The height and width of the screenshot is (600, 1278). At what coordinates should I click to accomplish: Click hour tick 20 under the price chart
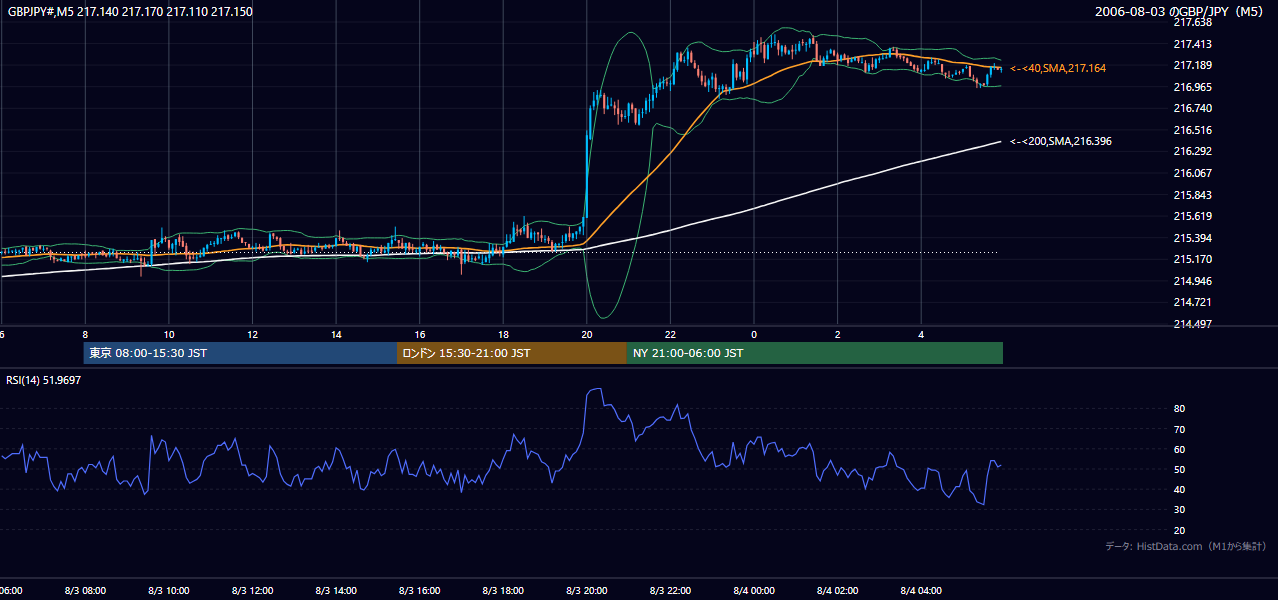click(x=587, y=335)
